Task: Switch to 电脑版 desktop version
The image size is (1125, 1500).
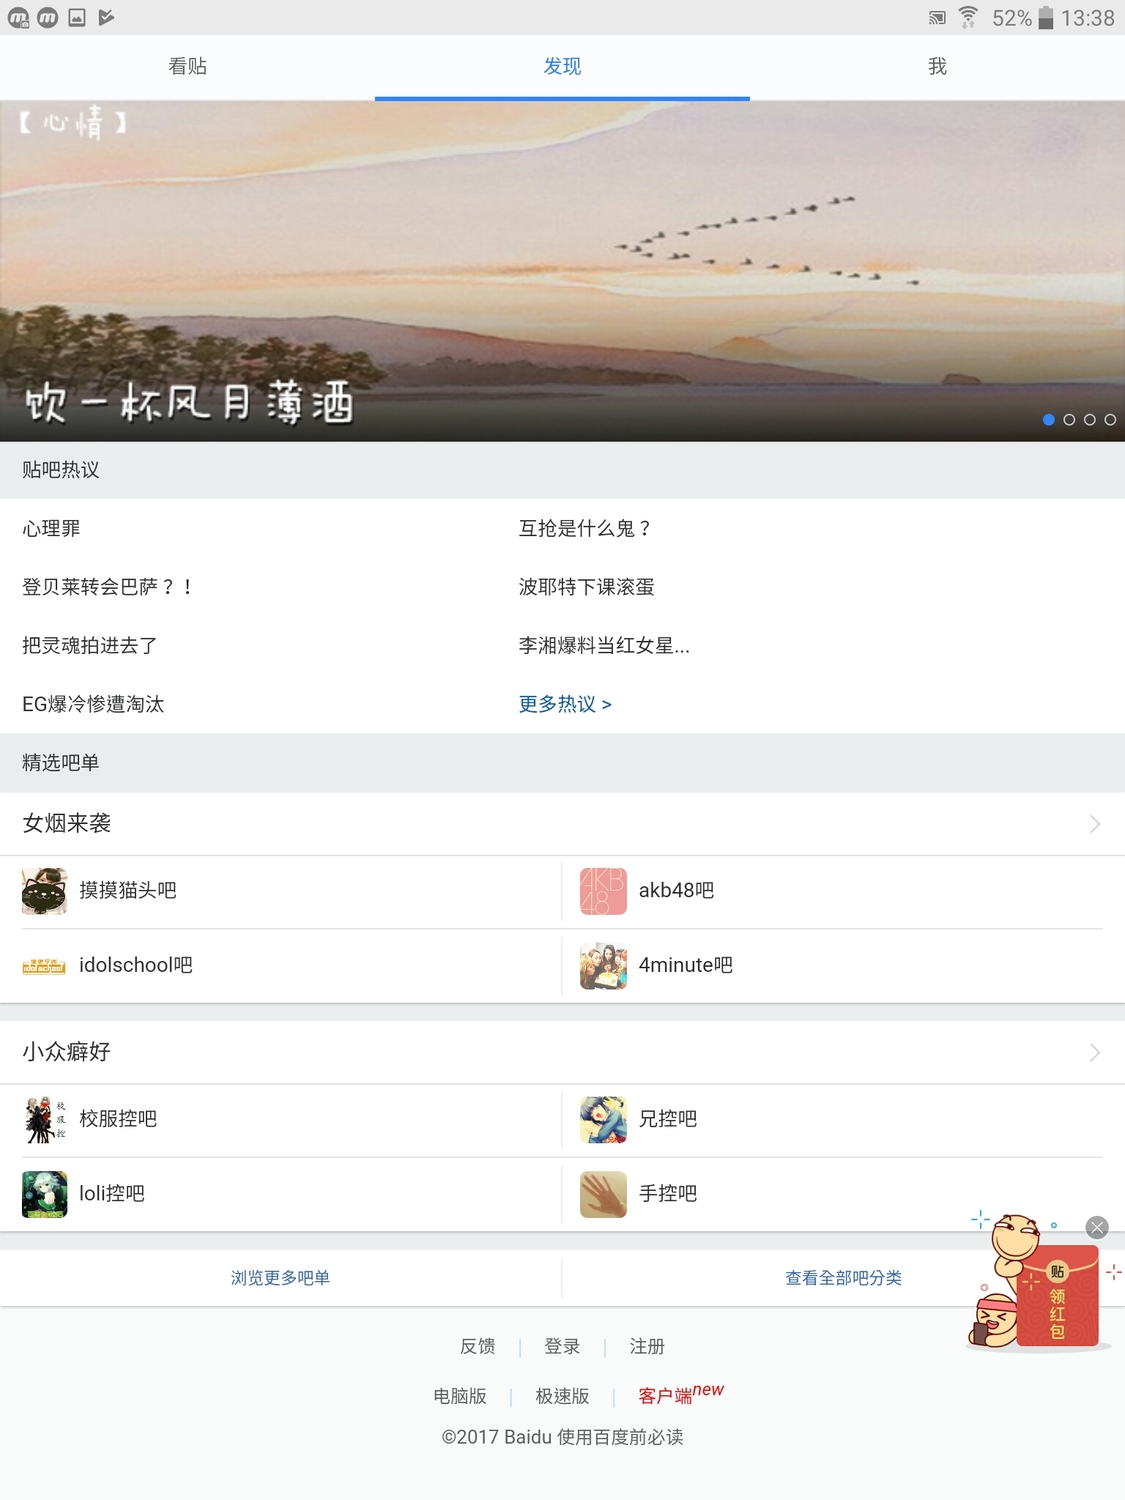Action: click(x=460, y=1396)
